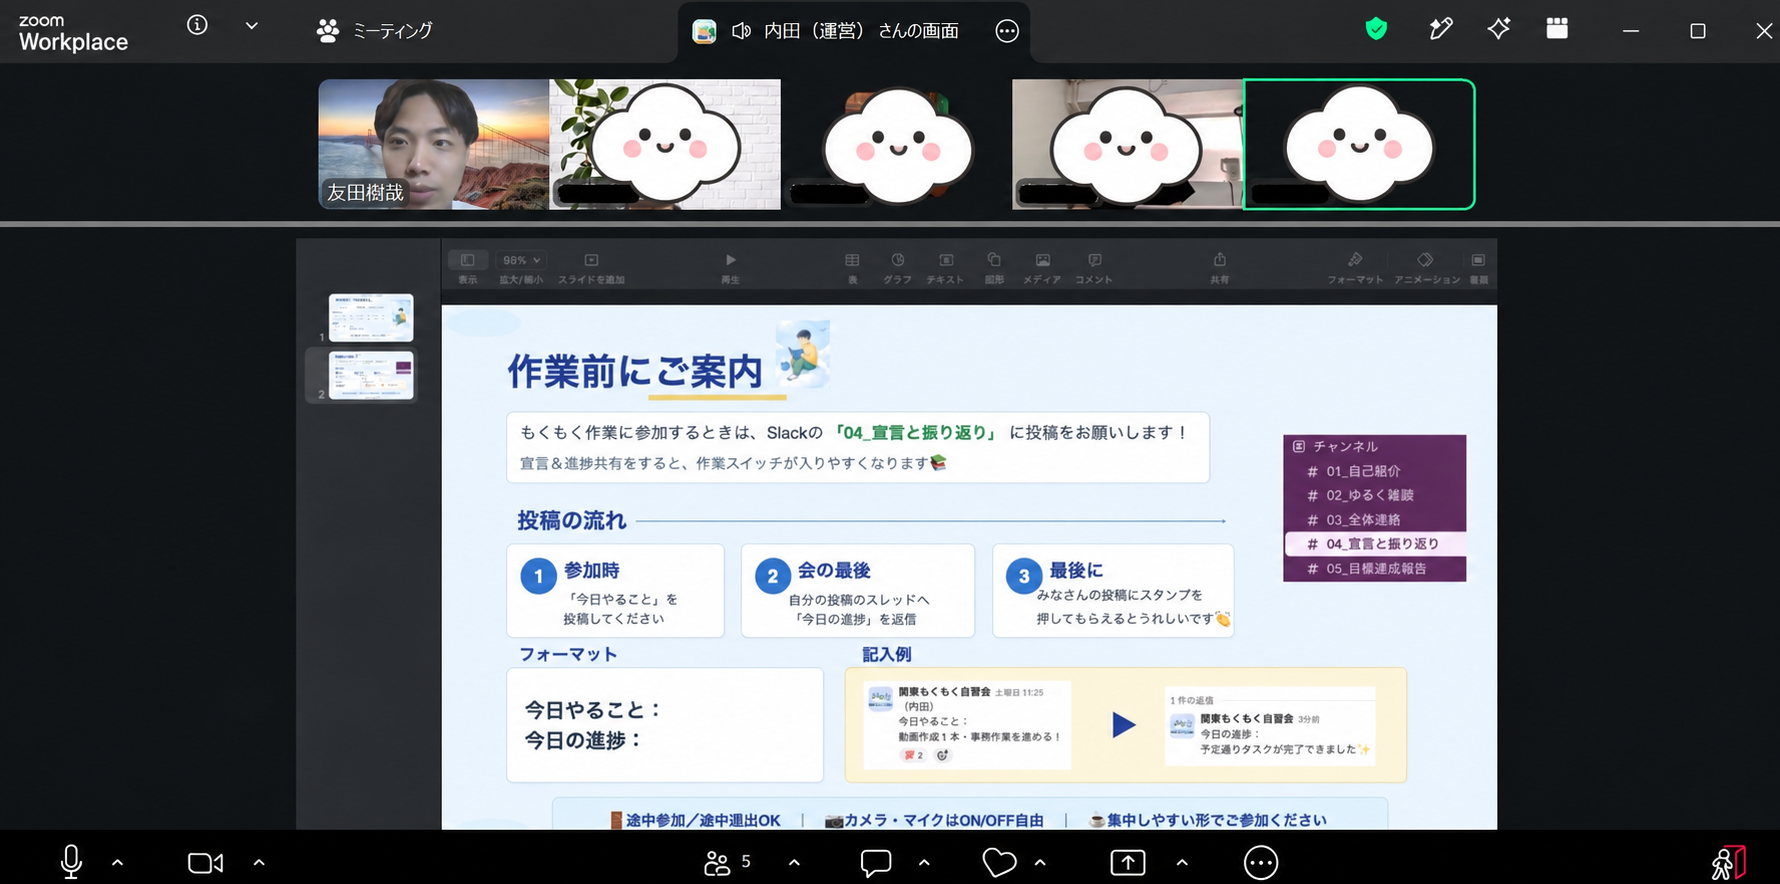Click the green encryption shield icon
1780x884 pixels.
[1376, 29]
